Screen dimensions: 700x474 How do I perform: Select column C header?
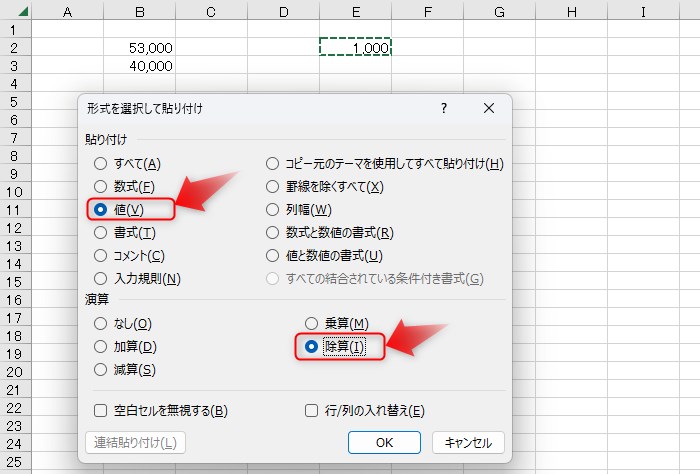[212, 11]
